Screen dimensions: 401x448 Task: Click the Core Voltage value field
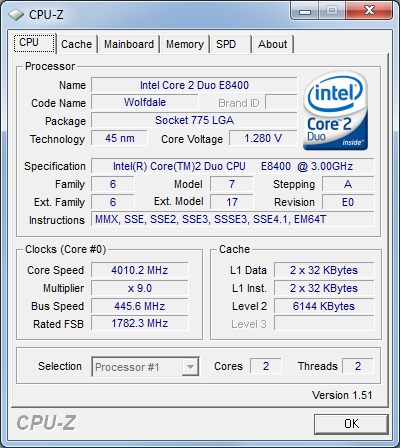(x=263, y=138)
